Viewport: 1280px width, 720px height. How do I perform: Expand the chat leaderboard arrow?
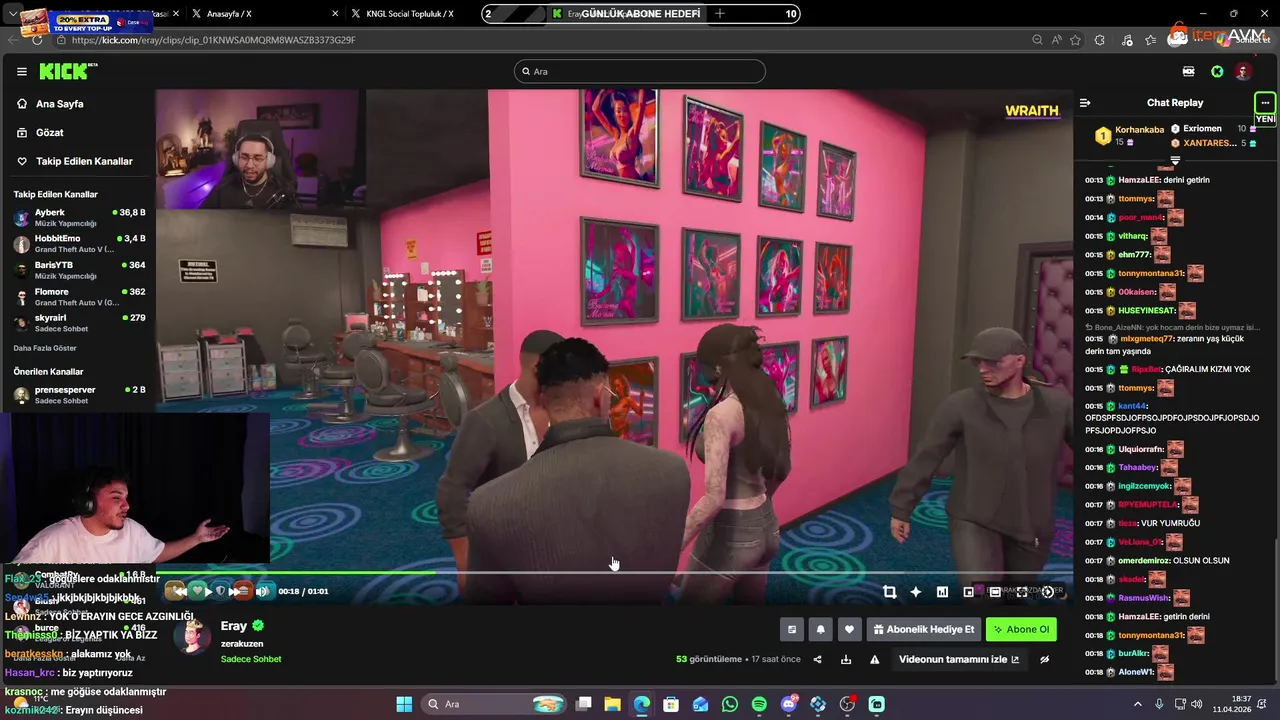(1175, 160)
